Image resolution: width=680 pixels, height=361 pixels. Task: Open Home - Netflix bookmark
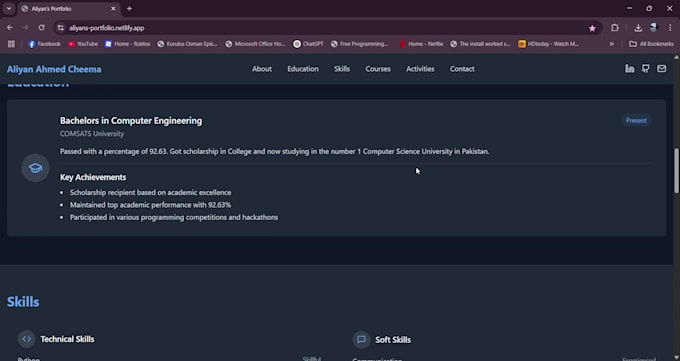[x=421, y=44]
